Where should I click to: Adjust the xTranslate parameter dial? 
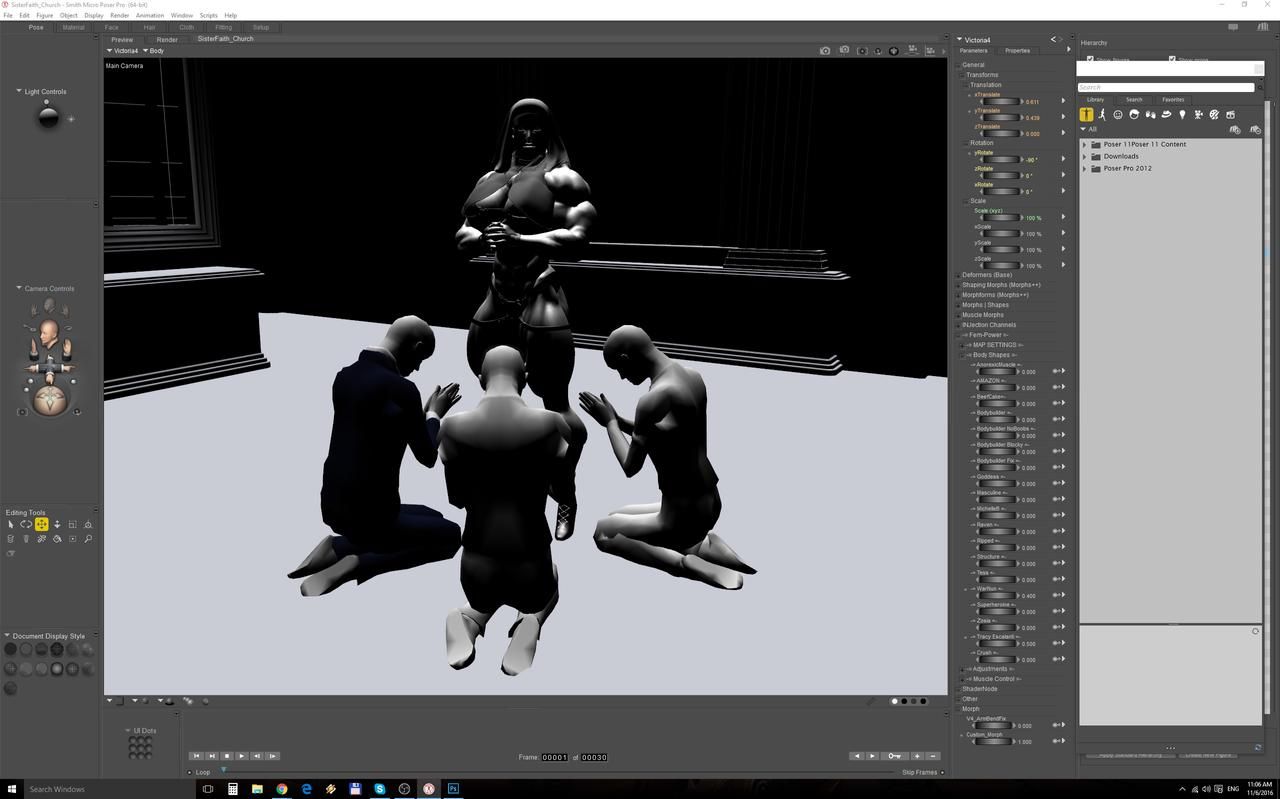pyautogui.click(x=999, y=102)
